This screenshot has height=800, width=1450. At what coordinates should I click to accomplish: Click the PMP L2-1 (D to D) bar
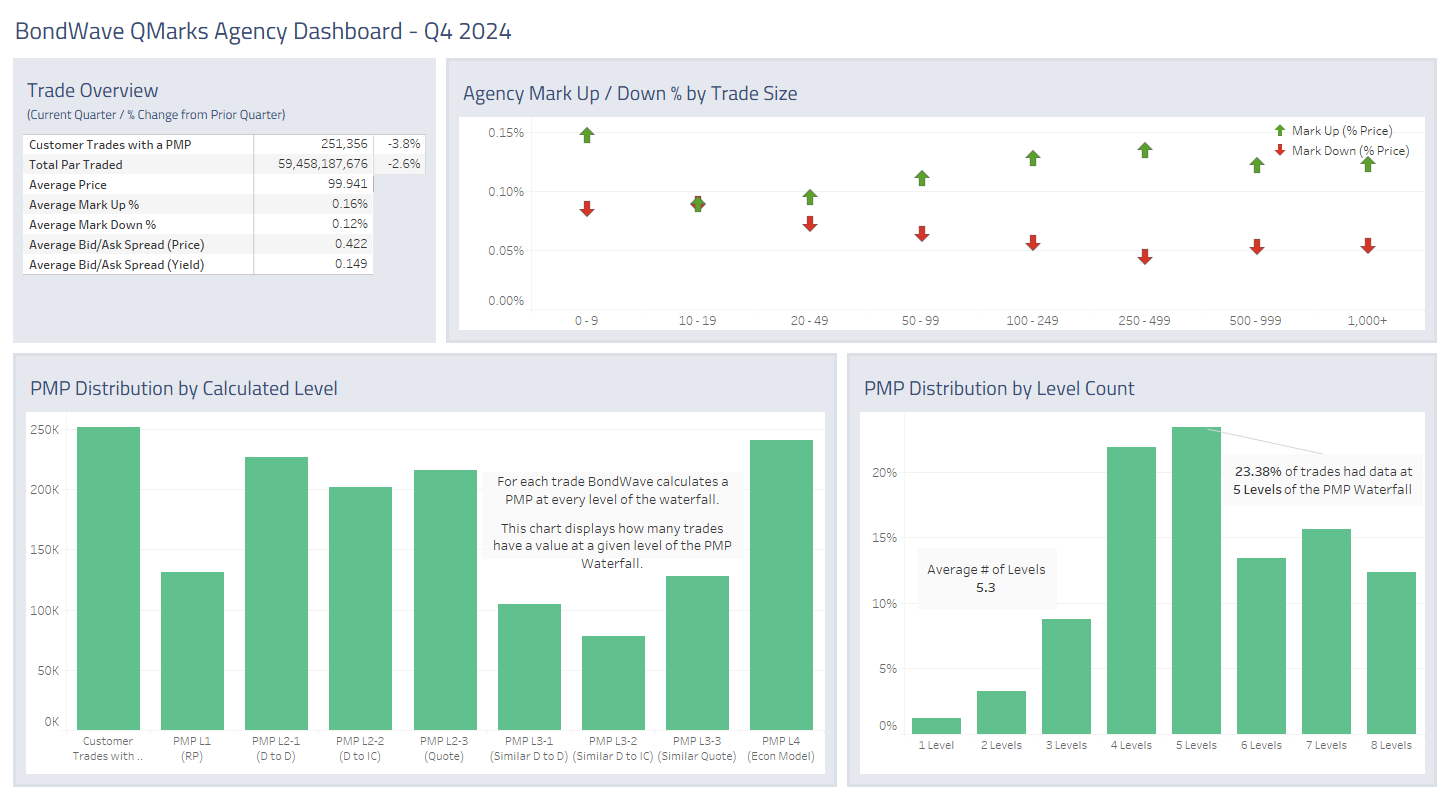pos(276,593)
